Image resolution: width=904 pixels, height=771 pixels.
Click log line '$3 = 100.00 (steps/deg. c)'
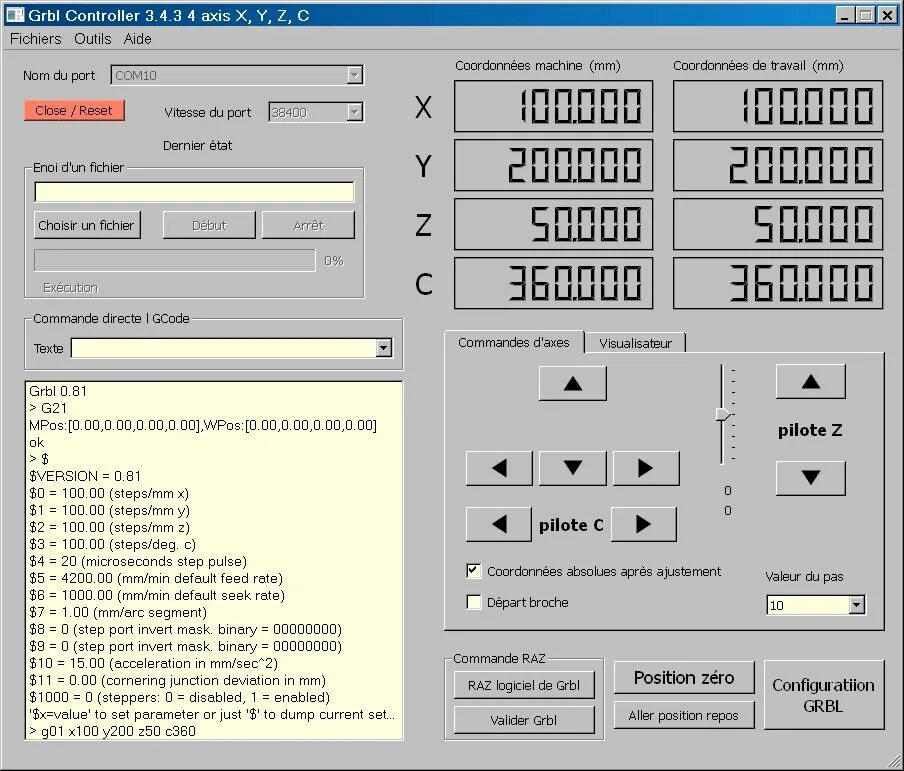click(x=112, y=544)
